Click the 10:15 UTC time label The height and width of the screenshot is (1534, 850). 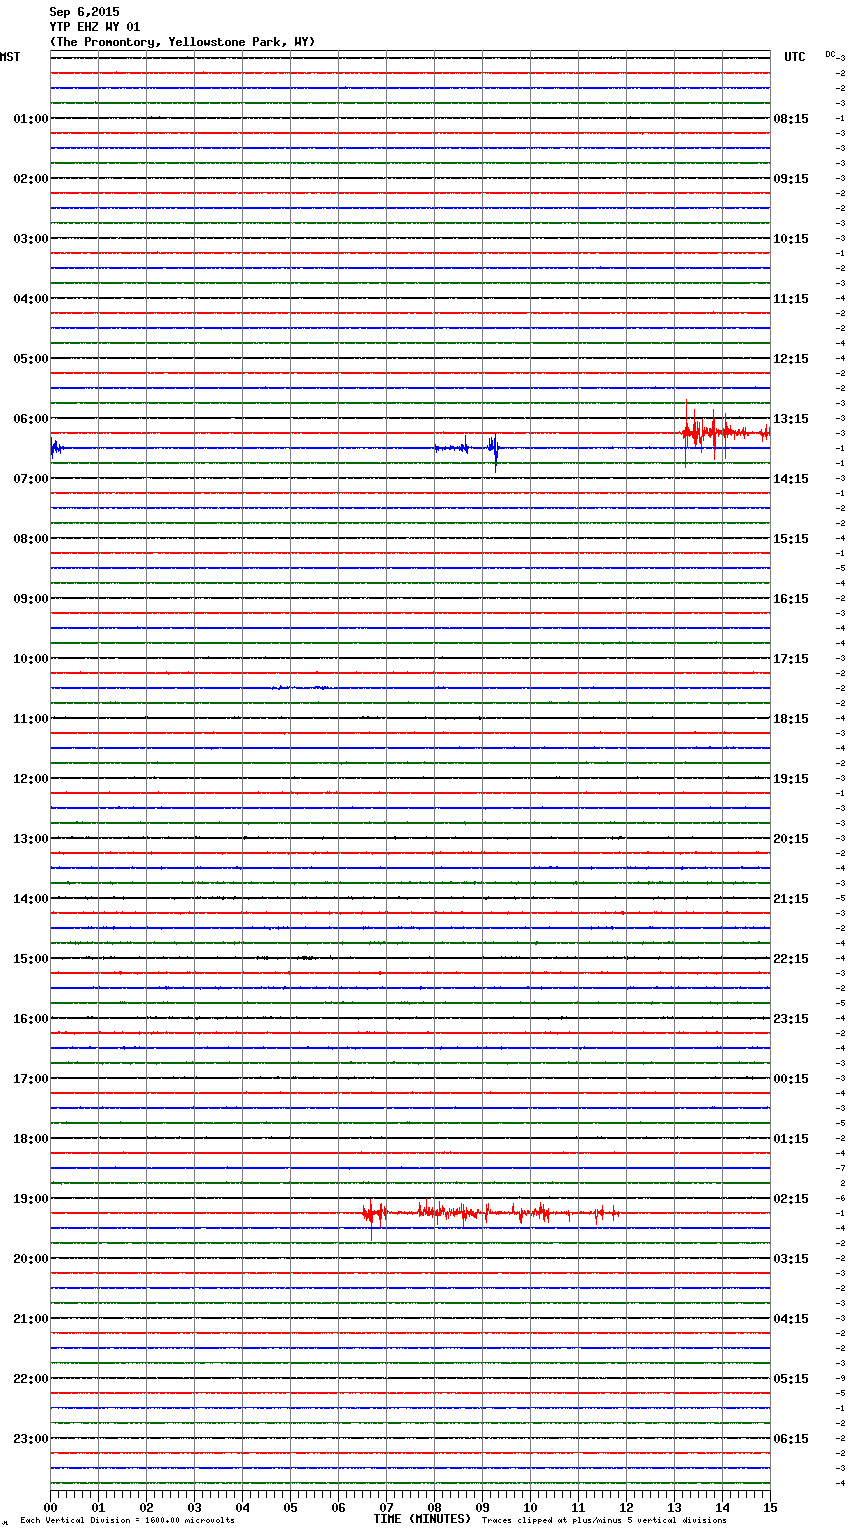(791, 239)
